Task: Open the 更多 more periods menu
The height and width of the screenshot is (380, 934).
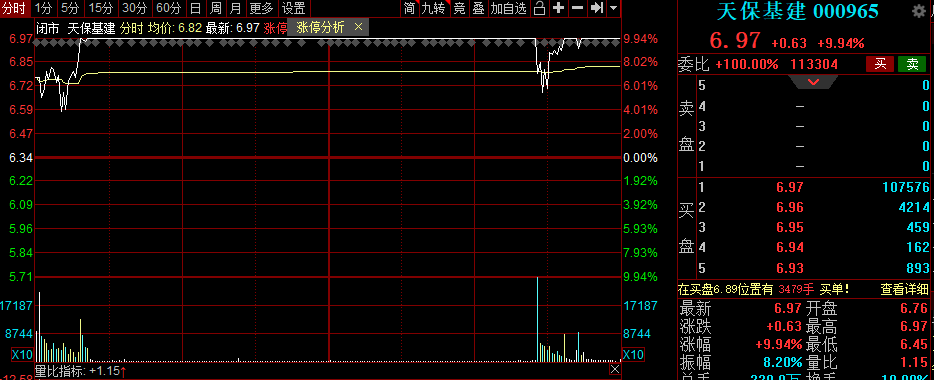Action: click(261, 8)
